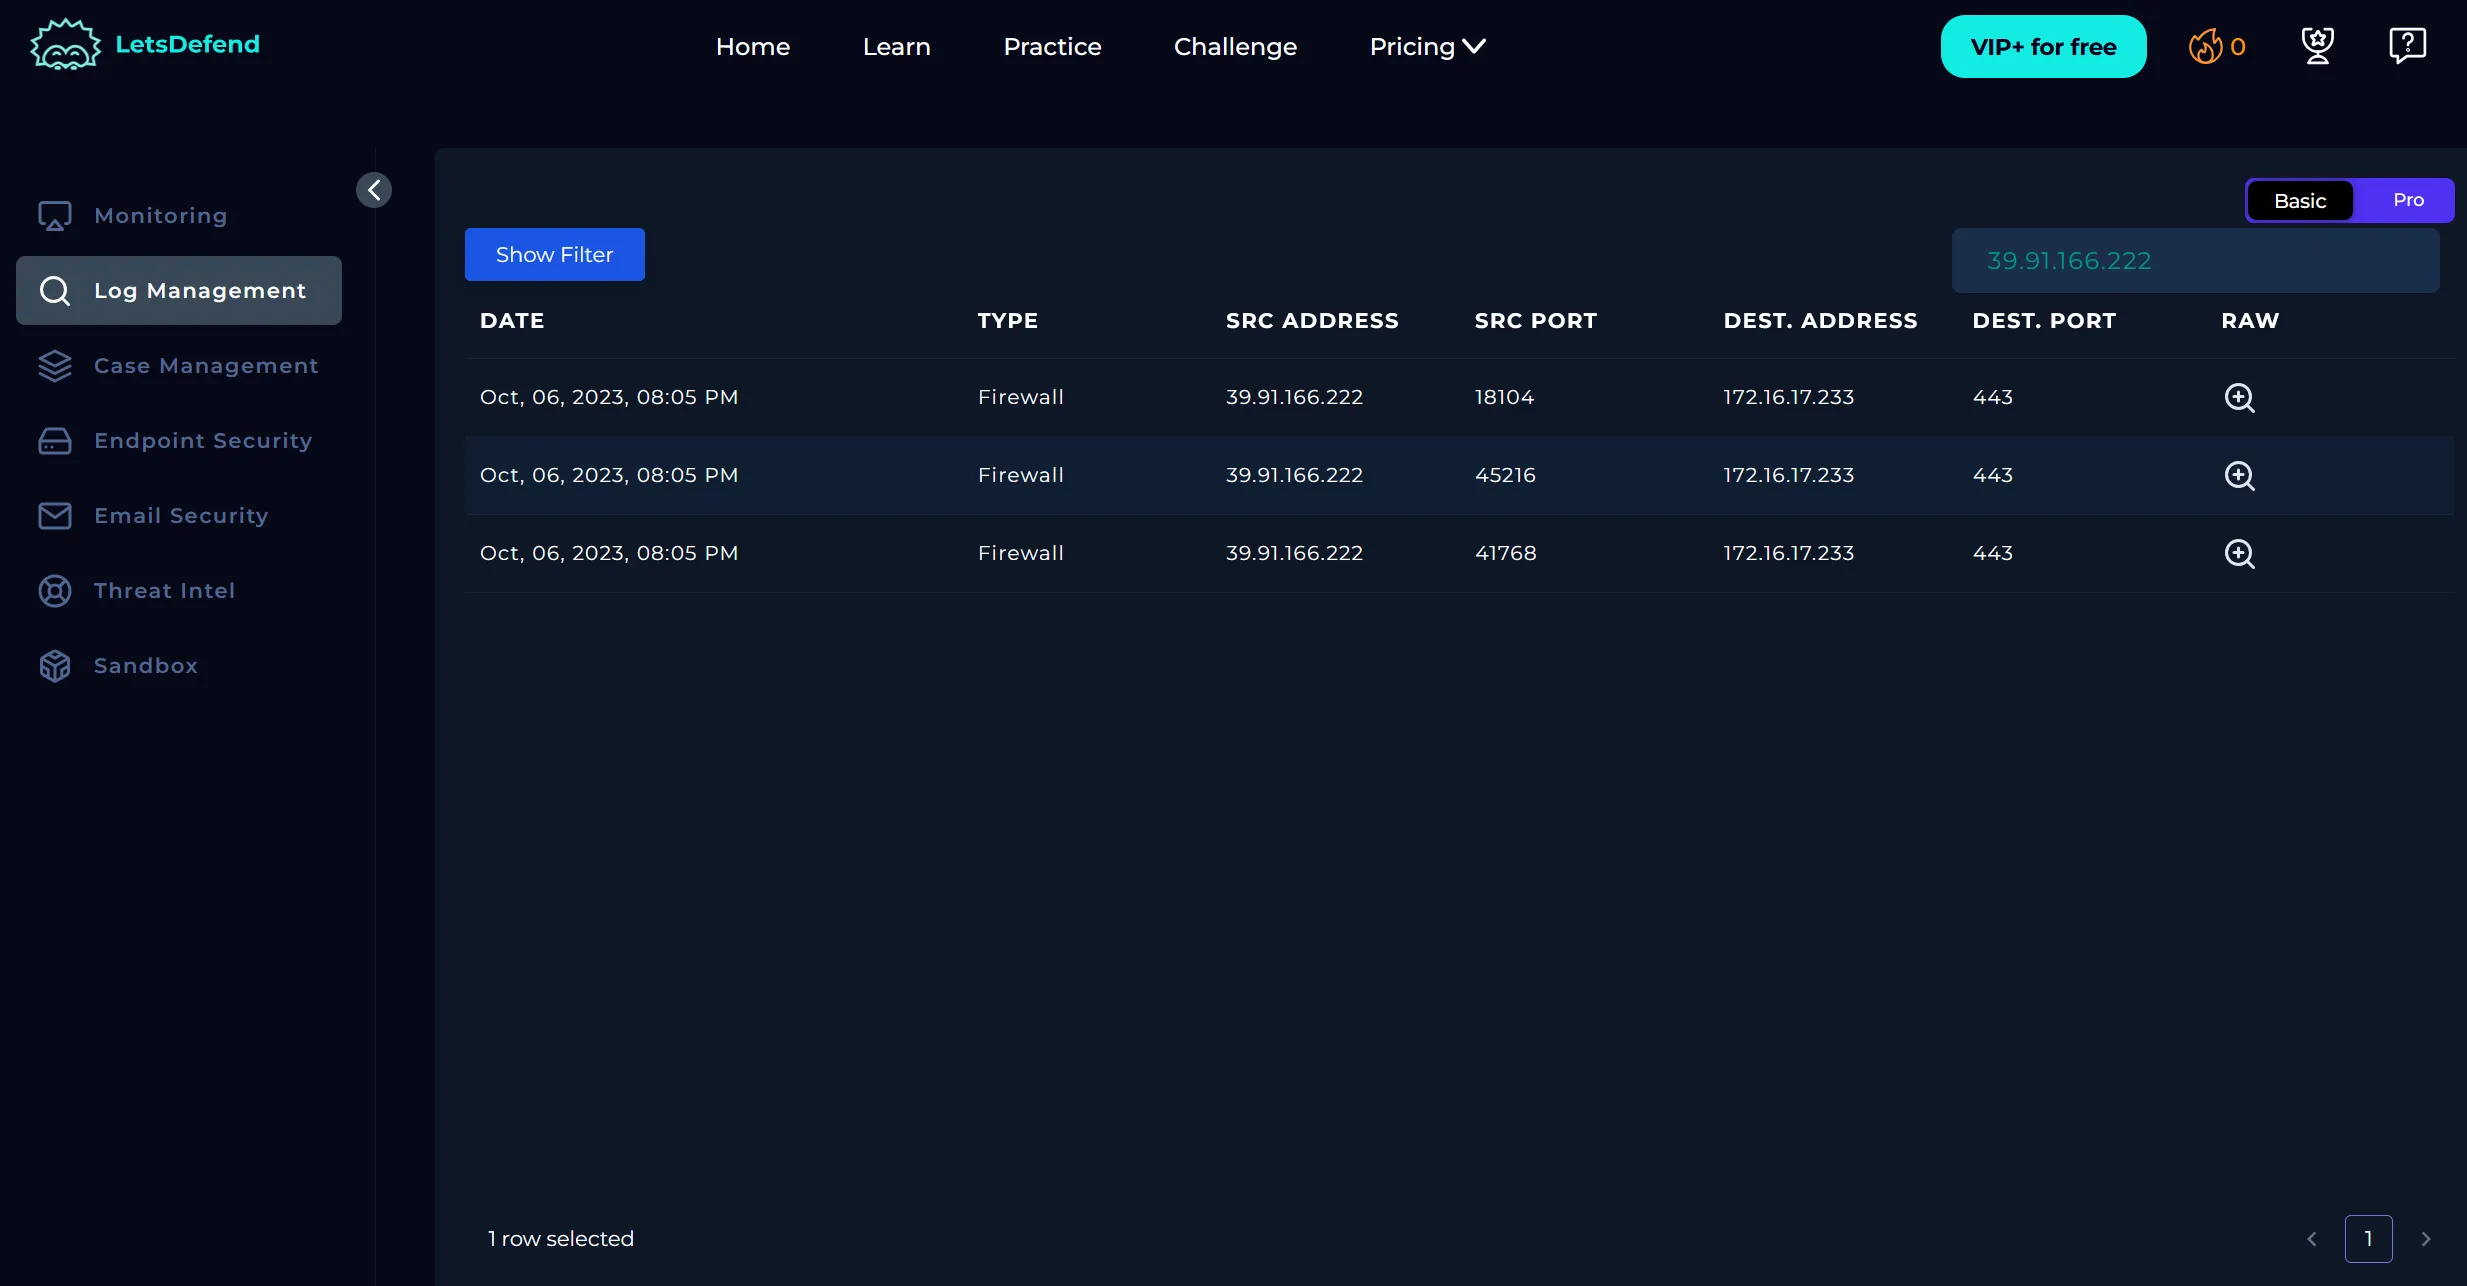Collapse the left sidebar with chevron

click(374, 190)
